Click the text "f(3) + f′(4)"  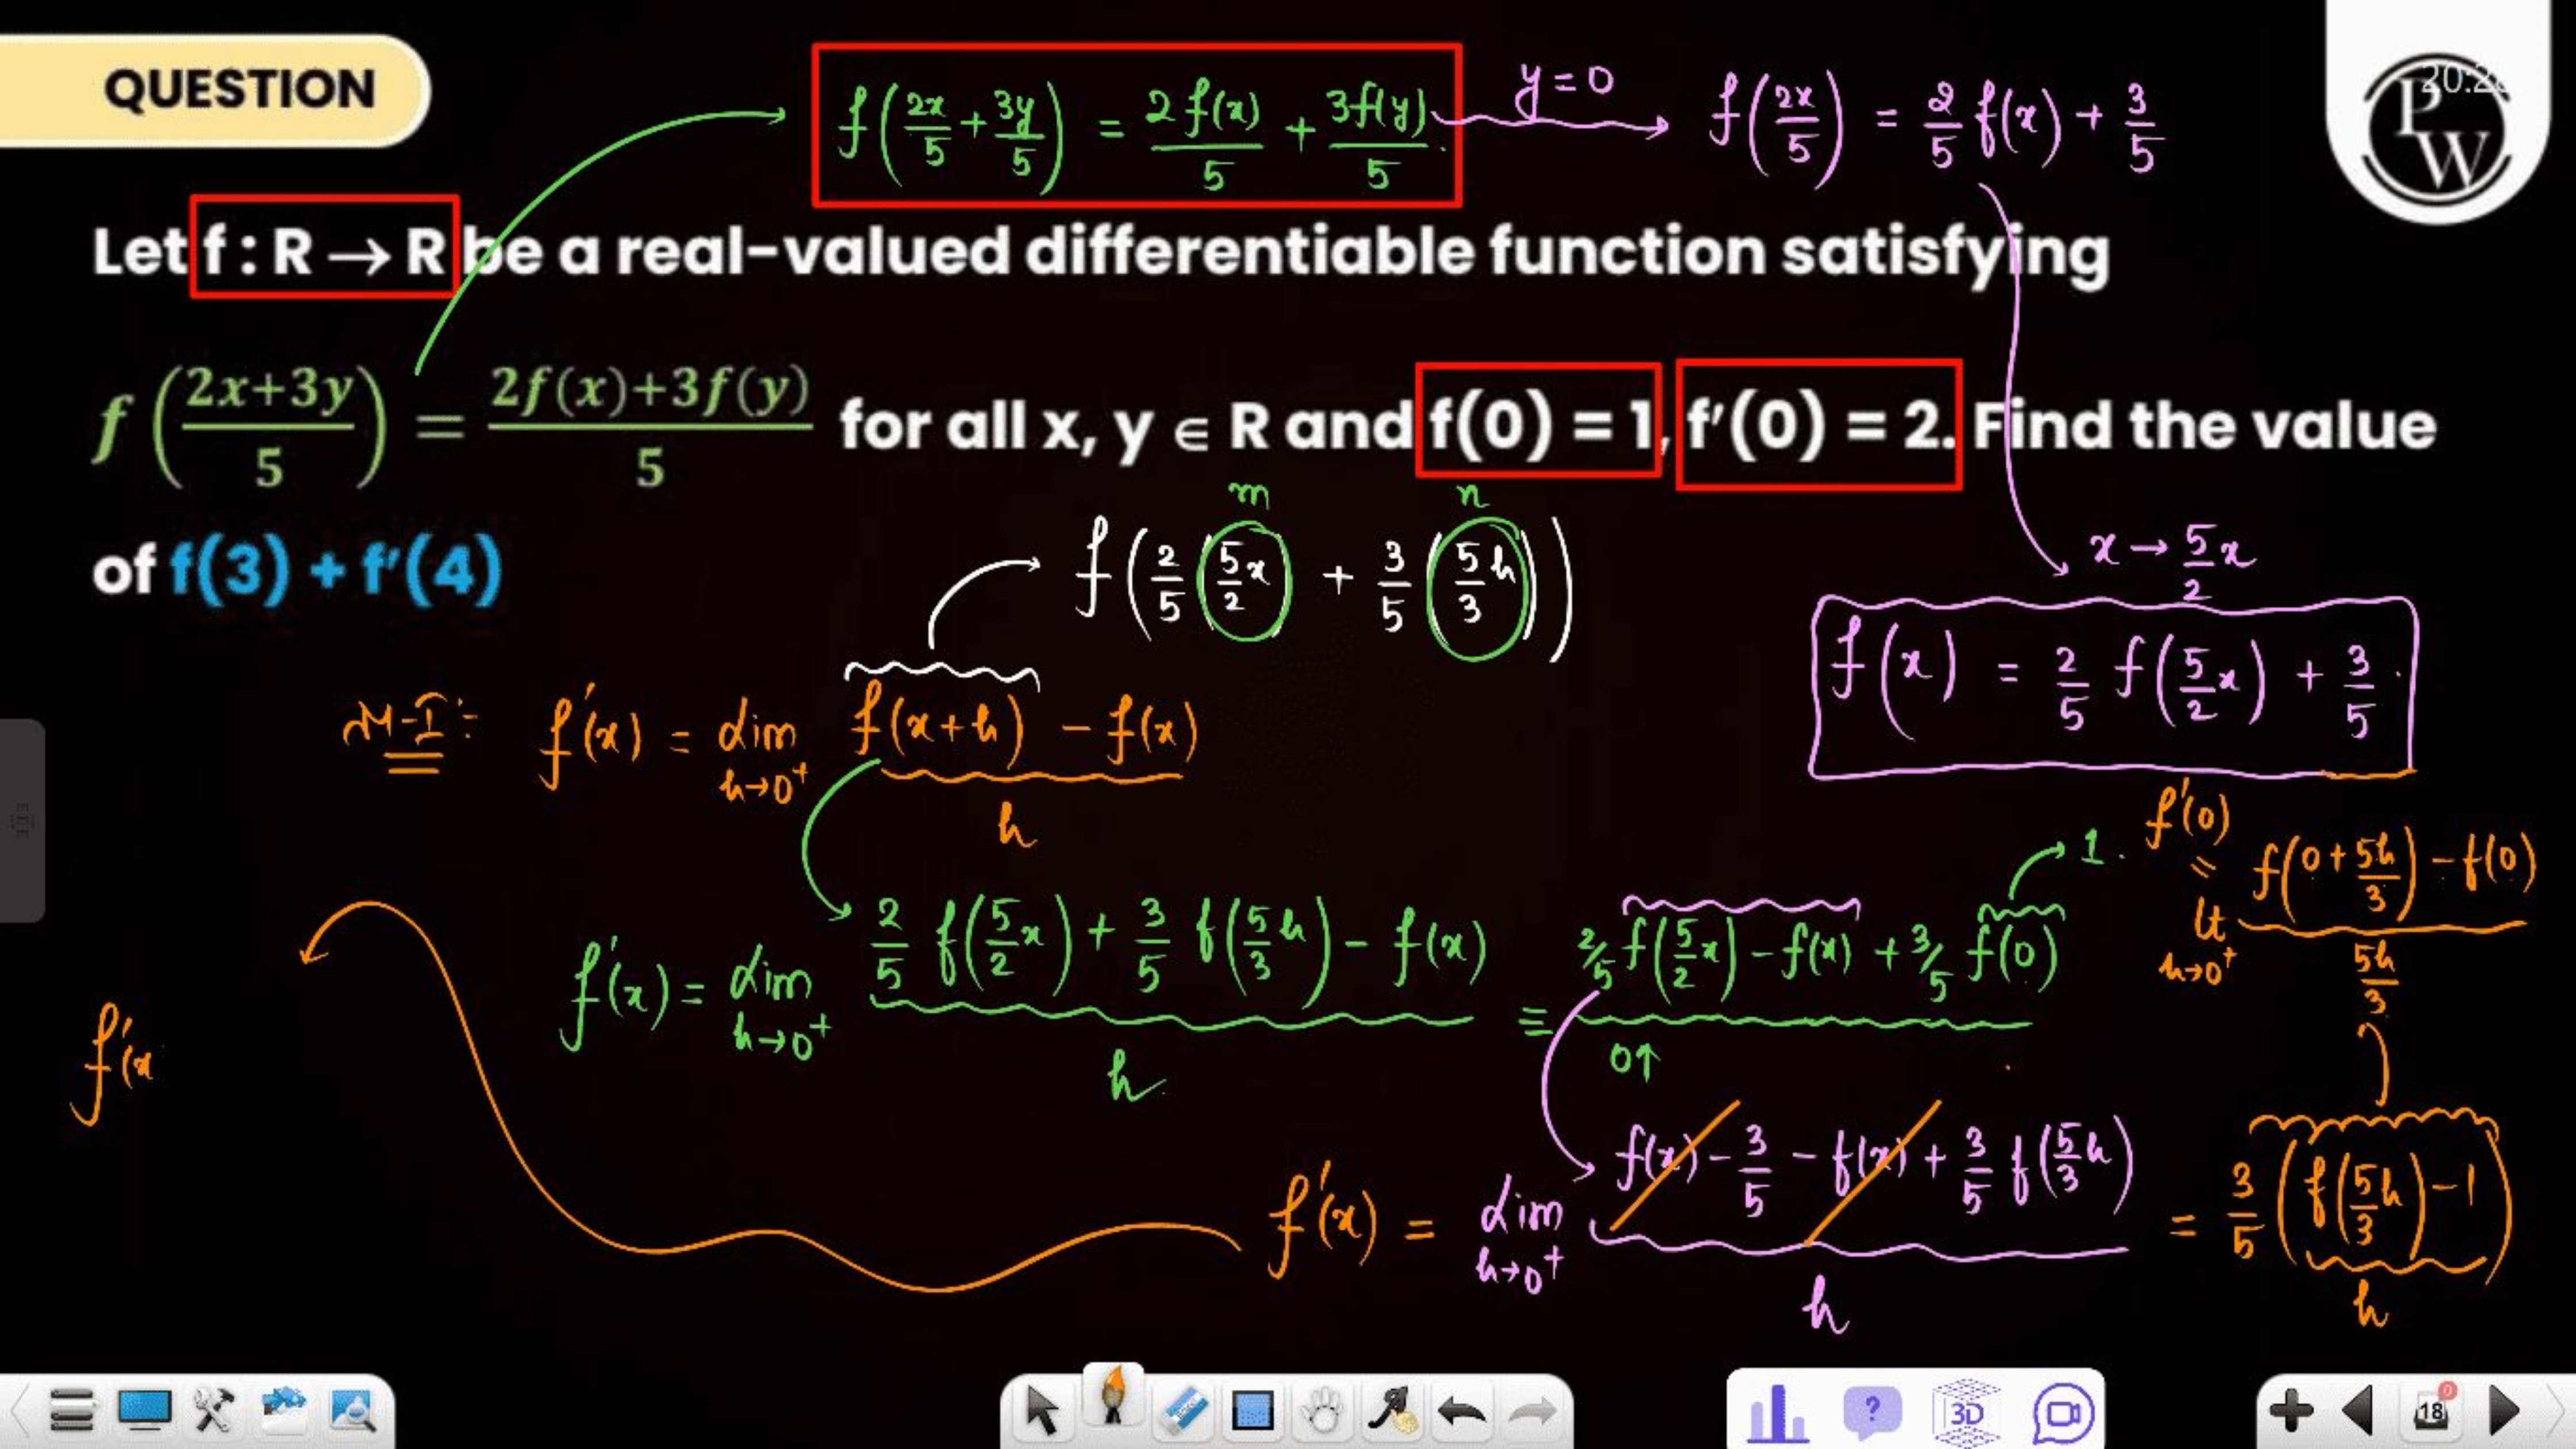click(337, 571)
